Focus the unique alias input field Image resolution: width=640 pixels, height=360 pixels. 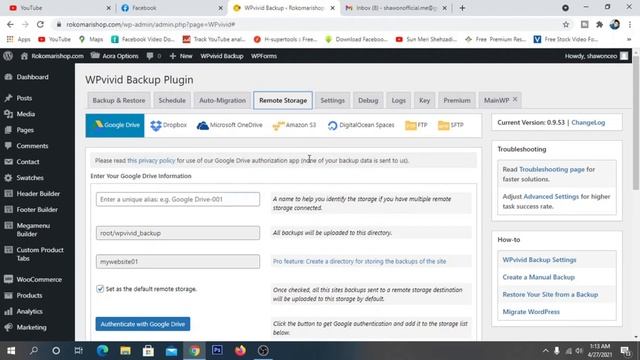[x=178, y=199]
